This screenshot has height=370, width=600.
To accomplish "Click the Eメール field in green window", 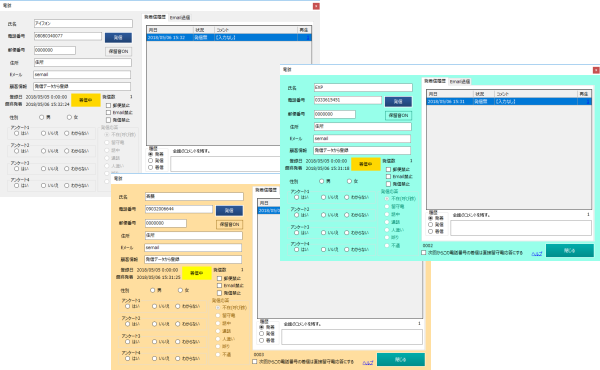I will tap(362, 139).
